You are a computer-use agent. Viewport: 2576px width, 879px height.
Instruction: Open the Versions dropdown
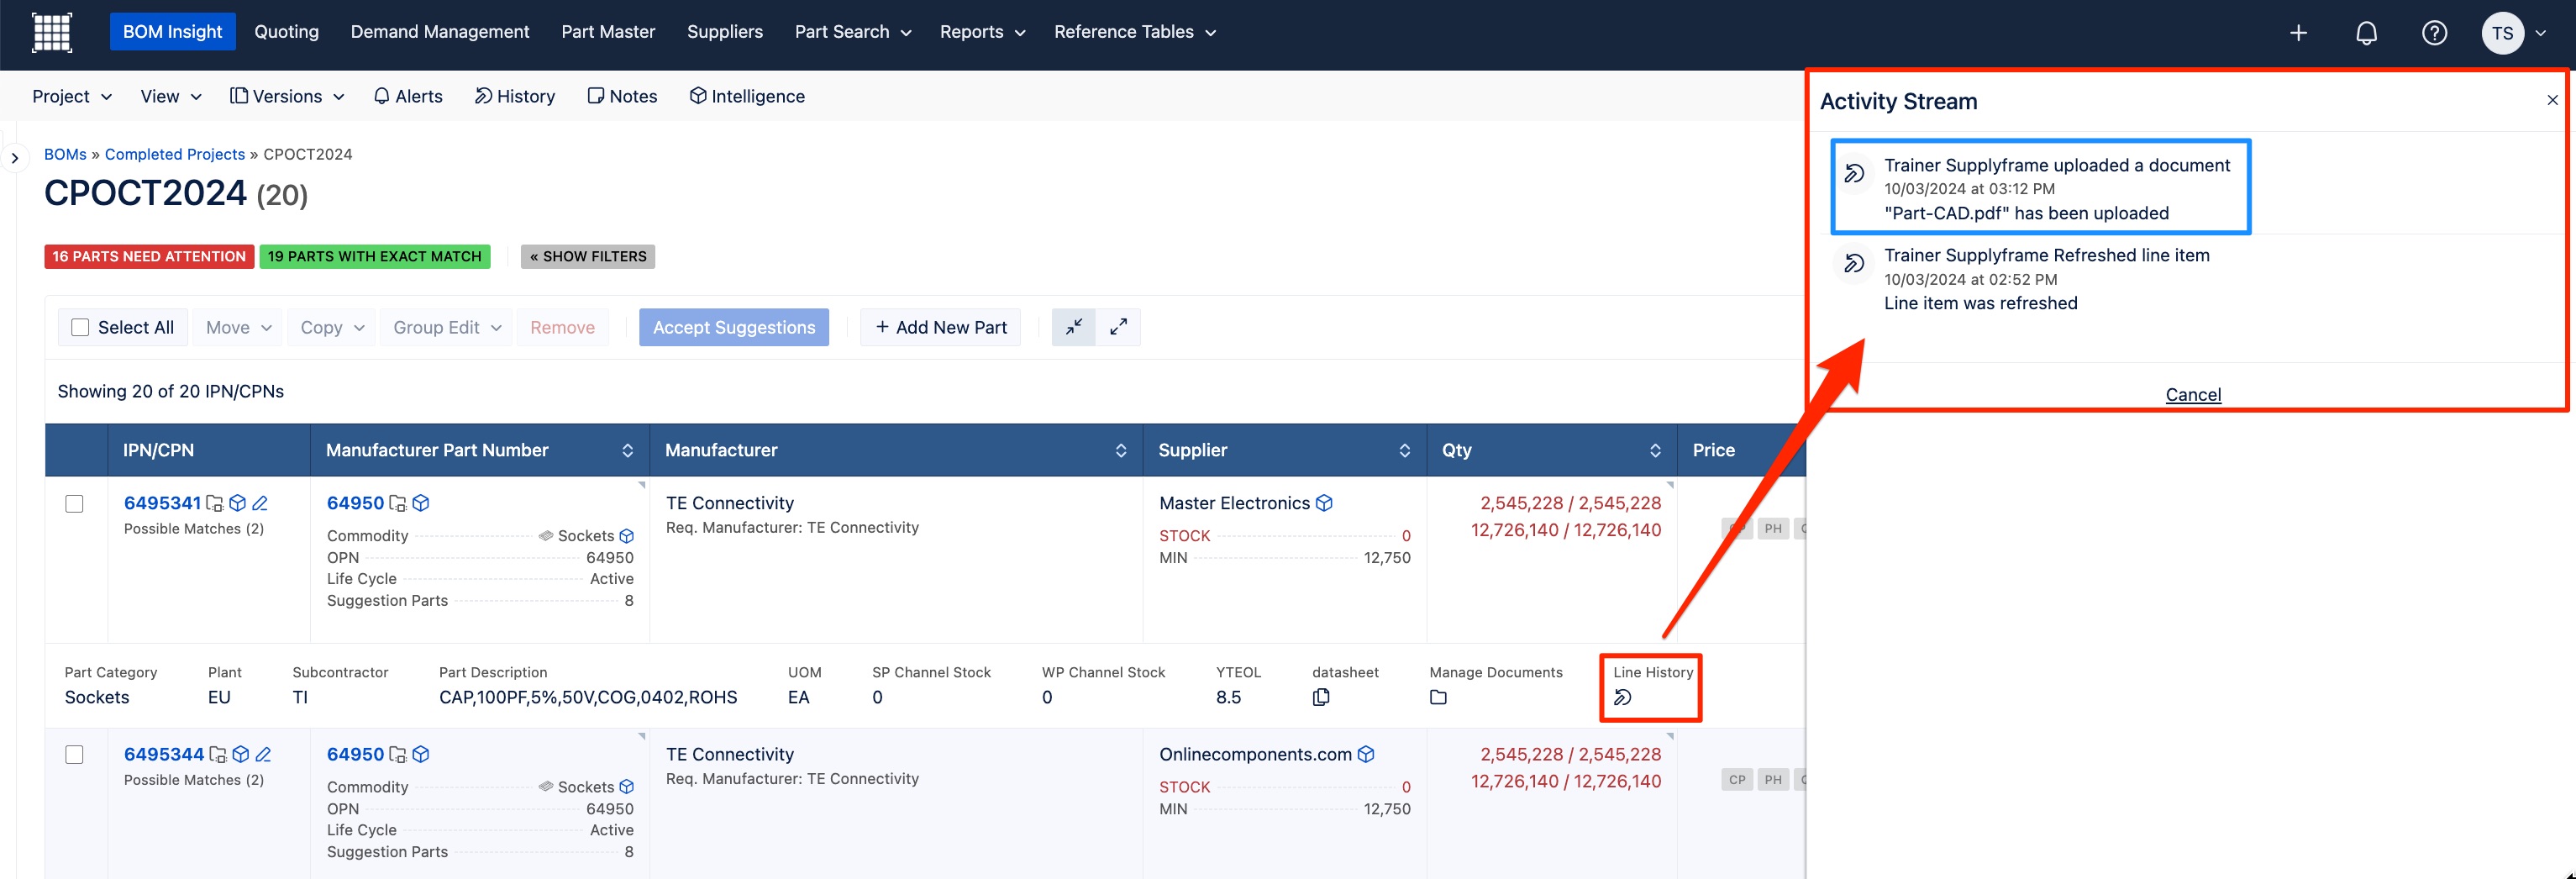[287, 97]
